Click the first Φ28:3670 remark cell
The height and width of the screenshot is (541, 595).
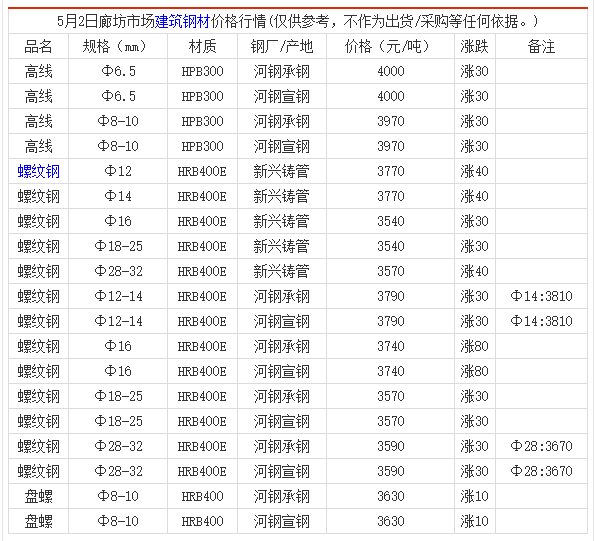coord(541,446)
